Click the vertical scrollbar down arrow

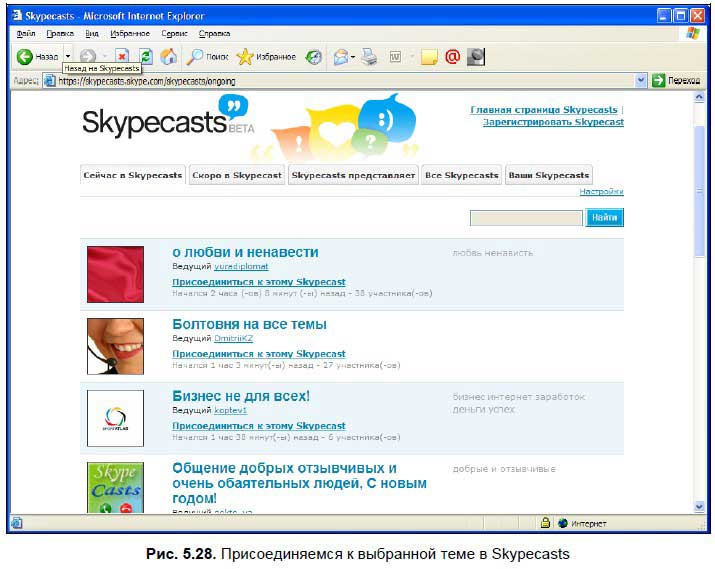(700, 507)
